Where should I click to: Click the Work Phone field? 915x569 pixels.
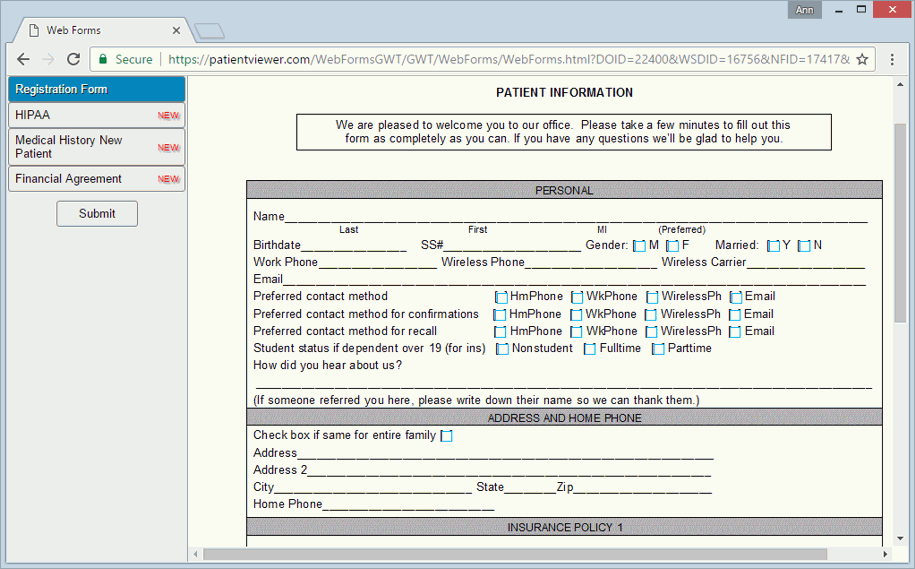(378, 262)
